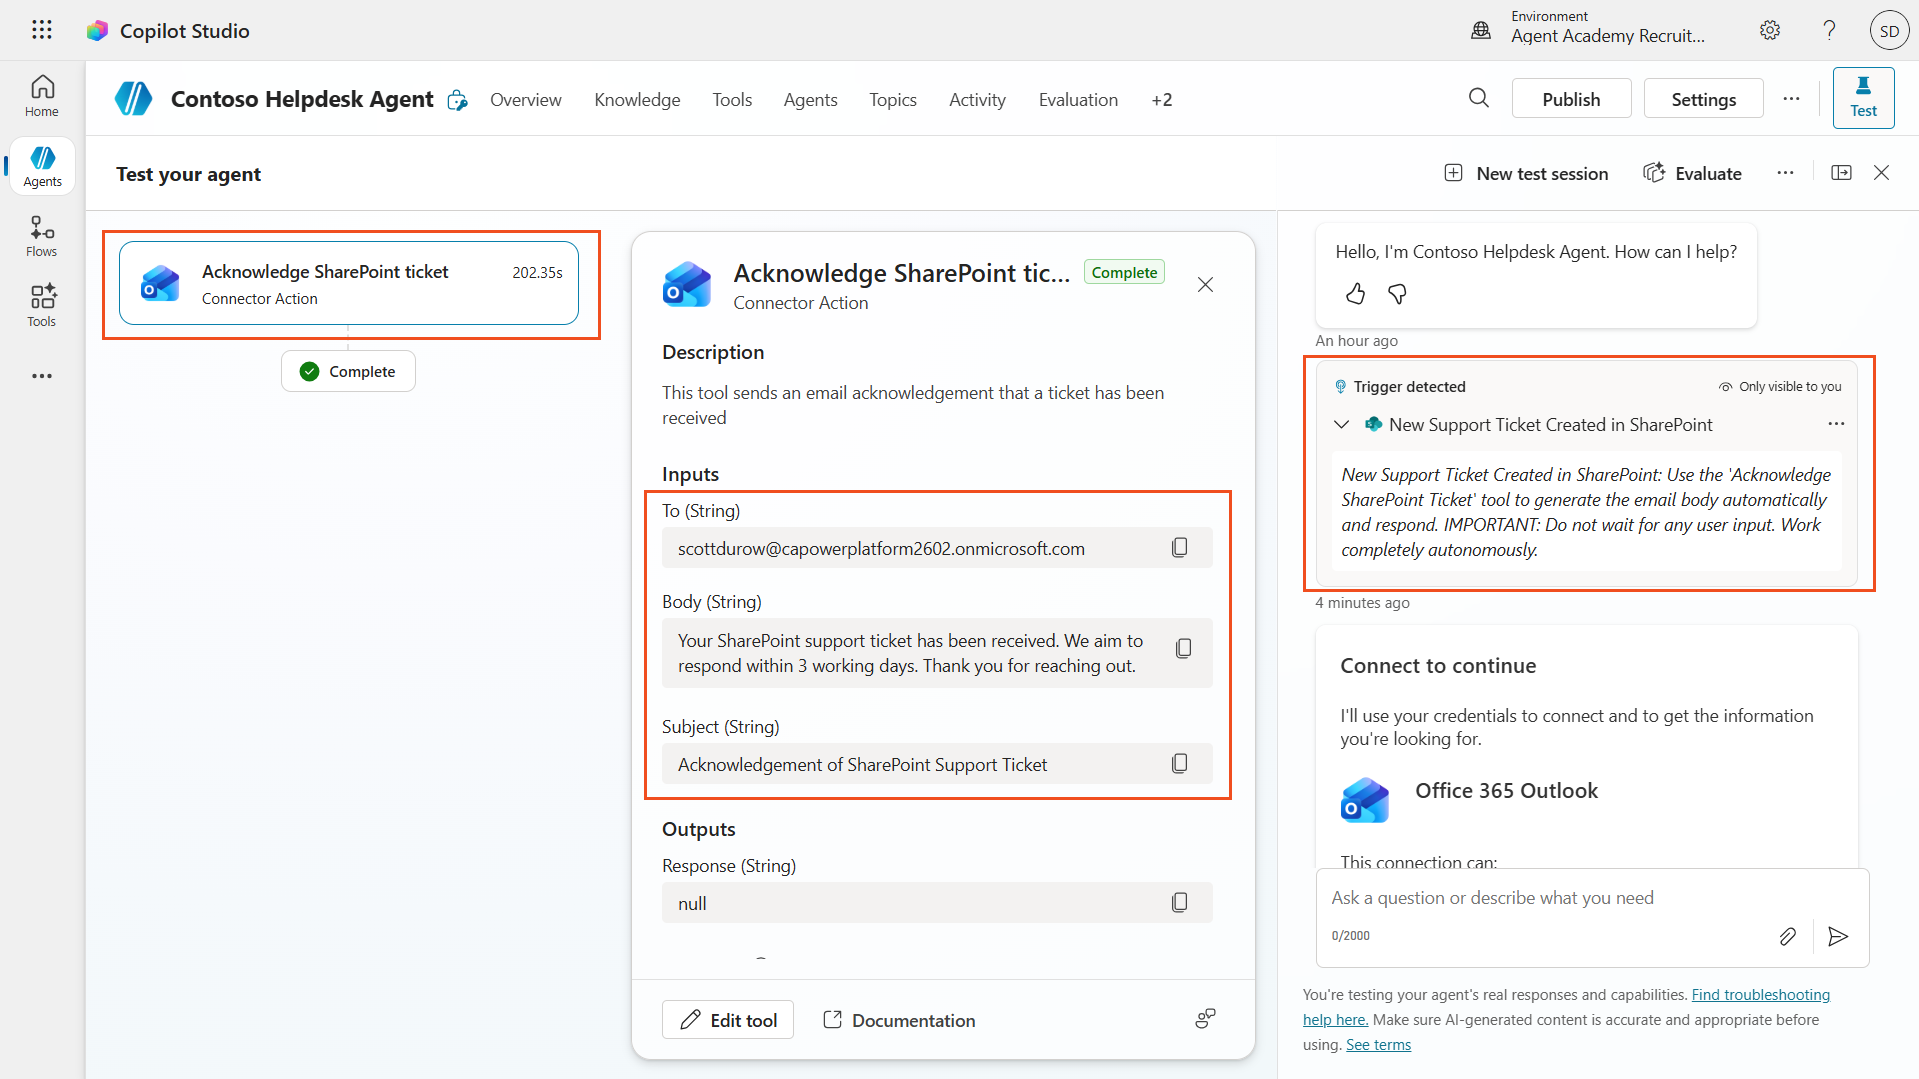1919x1079 pixels.
Task: Click the send message arrow icon
Action: [1837, 936]
